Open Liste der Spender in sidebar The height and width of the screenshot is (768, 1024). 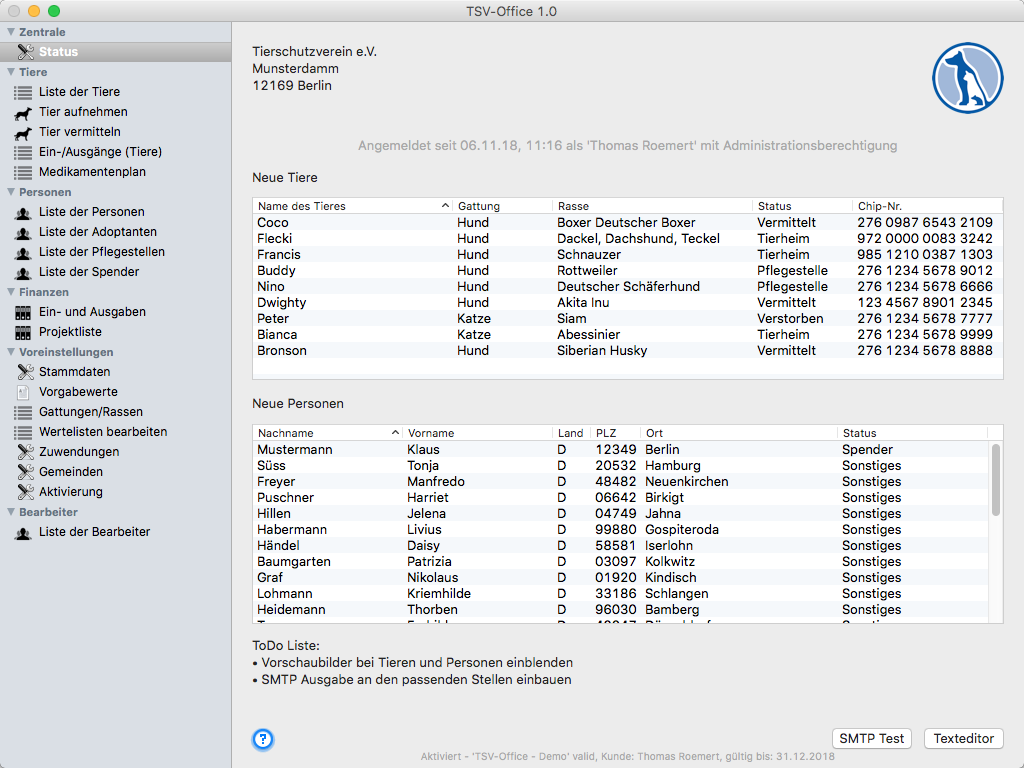click(x=89, y=272)
